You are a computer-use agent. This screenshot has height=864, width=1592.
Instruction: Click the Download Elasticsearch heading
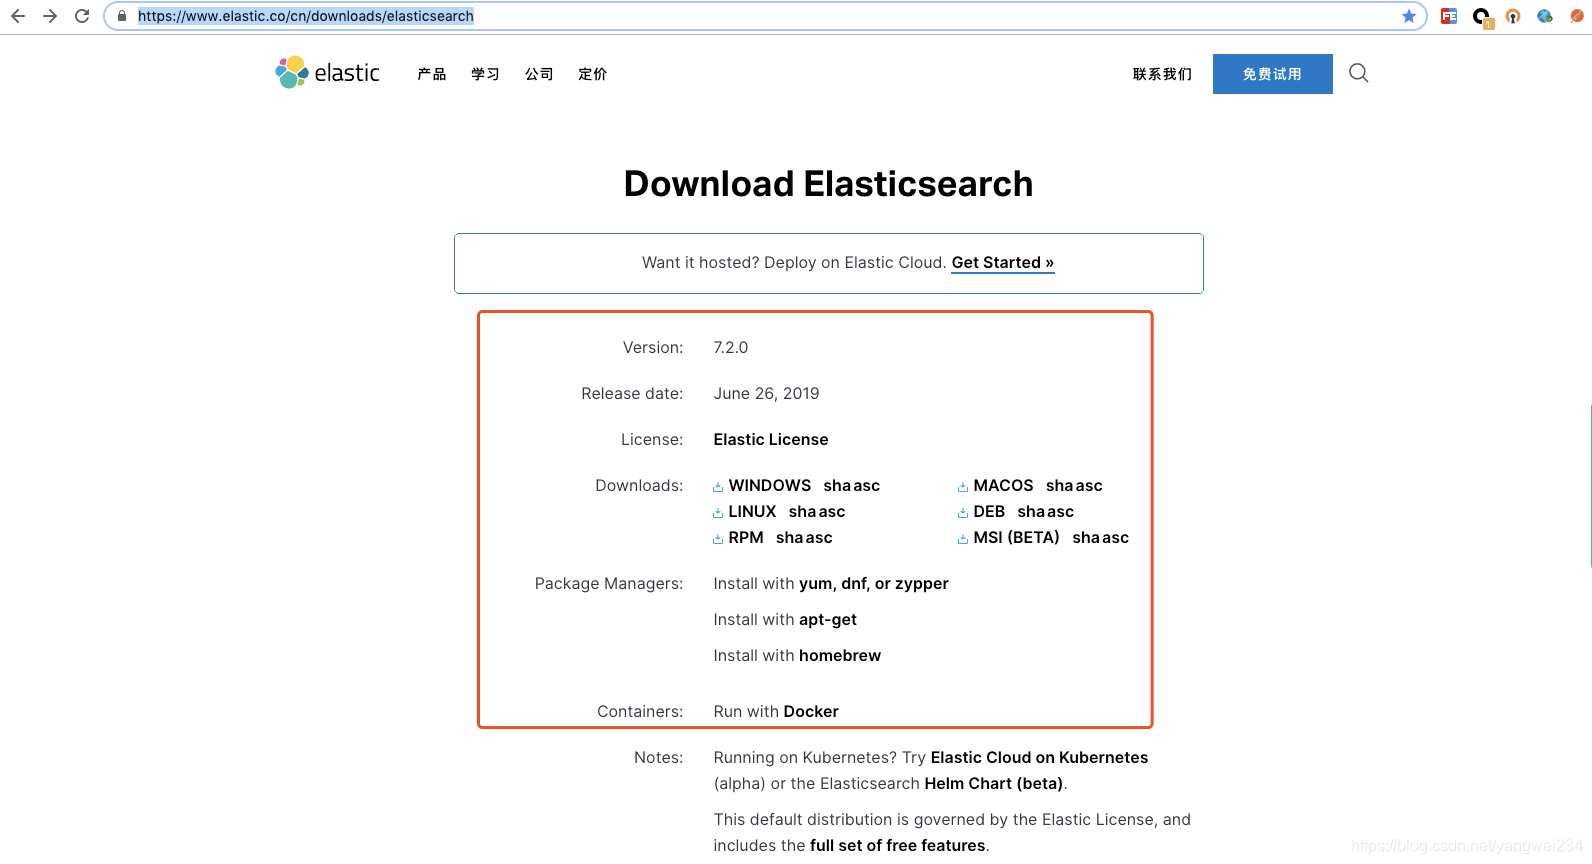[x=828, y=184]
